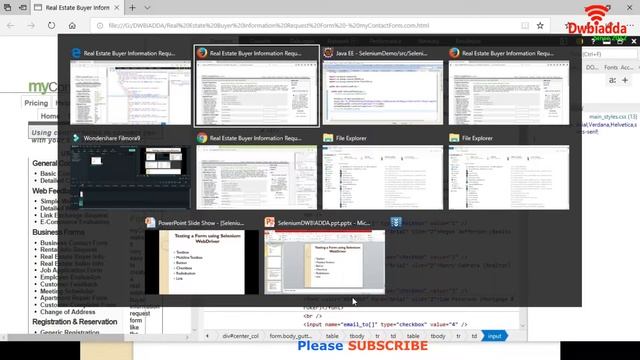Image resolution: width=640 pixels, height=360 pixels.
Task: Select the <br /> code line in DevTools
Action: pos(313,316)
